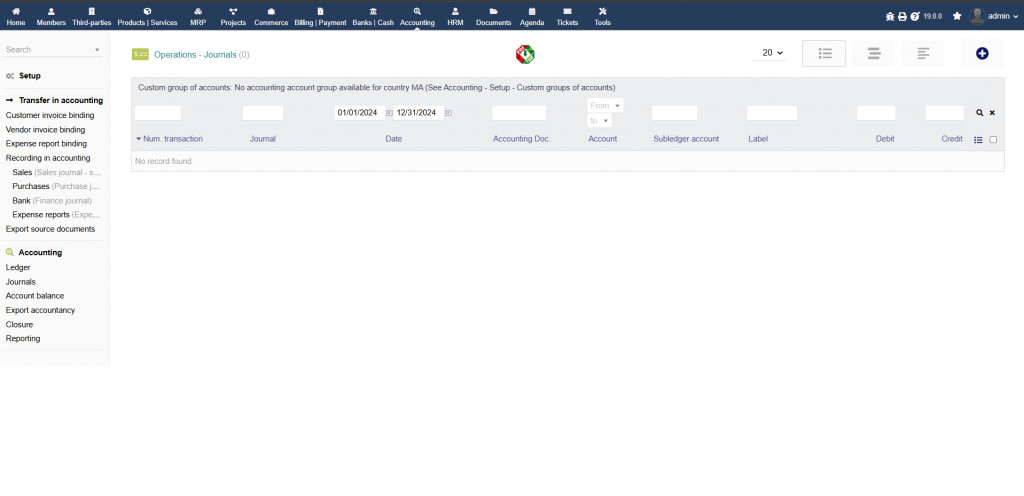
Task: Click the Commerce briefcase icon
Action: tap(271, 11)
